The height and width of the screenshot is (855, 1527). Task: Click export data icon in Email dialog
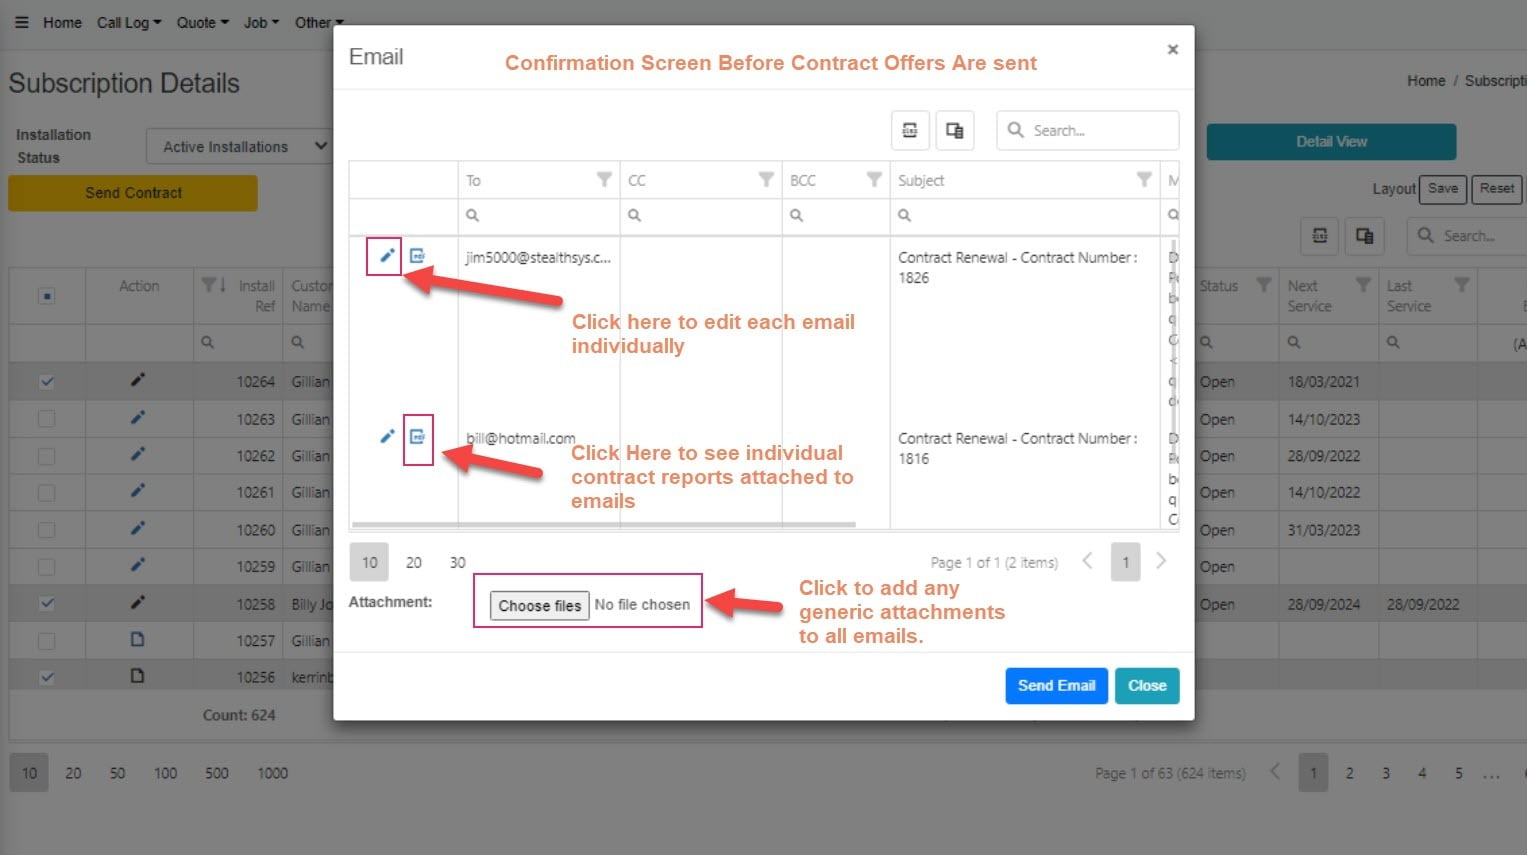click(910, 131)
